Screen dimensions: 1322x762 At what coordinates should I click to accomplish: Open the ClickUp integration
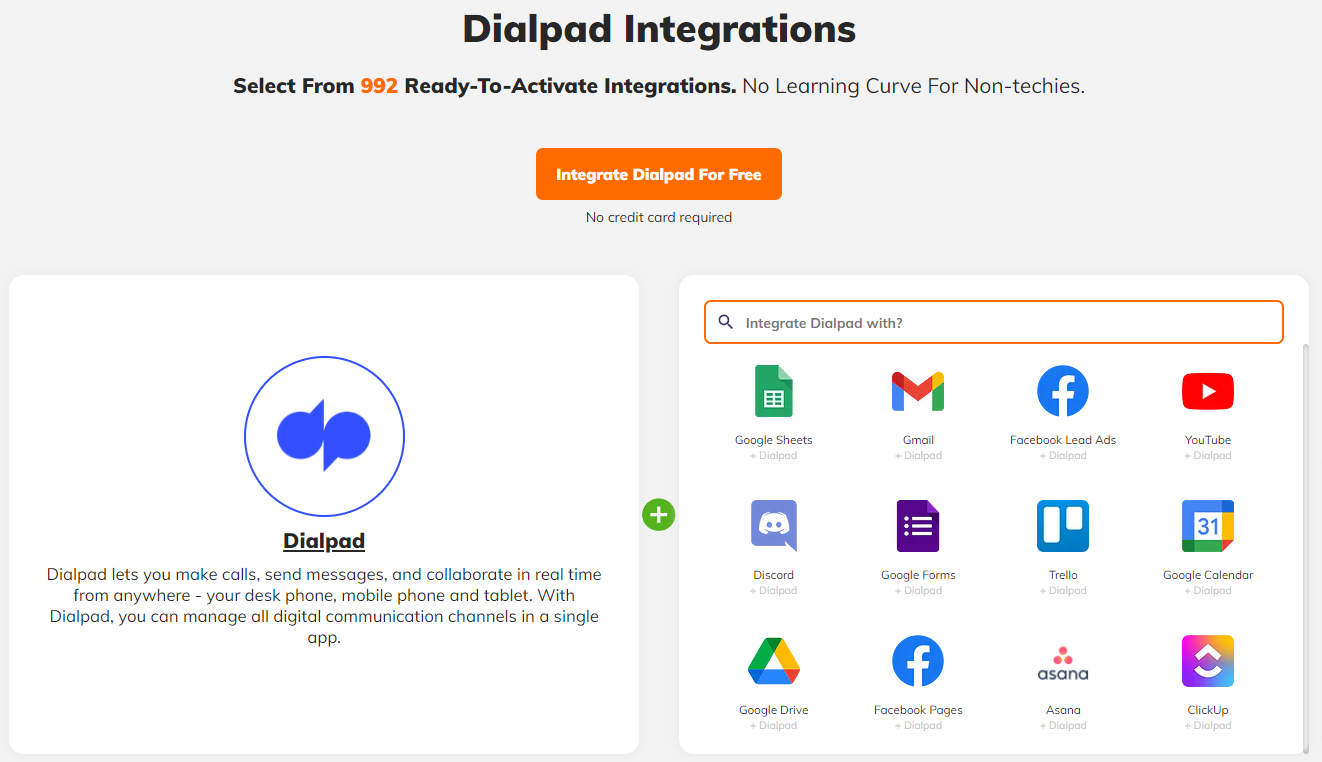[1207, 660]
